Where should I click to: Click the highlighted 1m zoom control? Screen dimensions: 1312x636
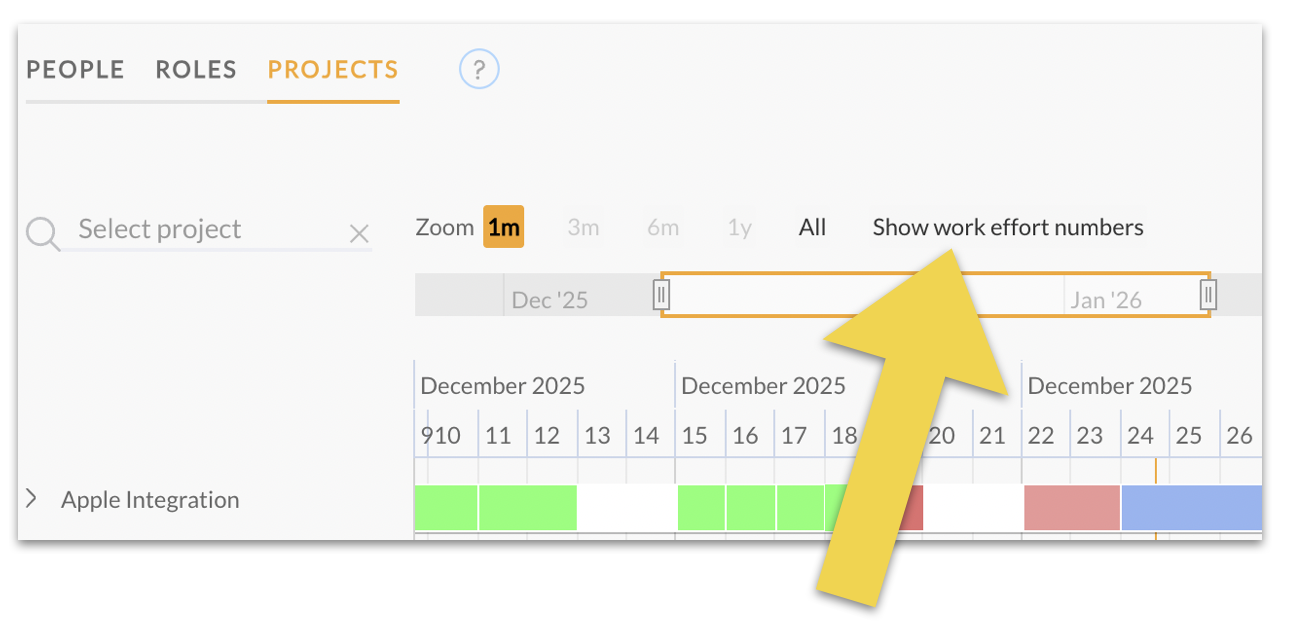(x=504, y=227)
